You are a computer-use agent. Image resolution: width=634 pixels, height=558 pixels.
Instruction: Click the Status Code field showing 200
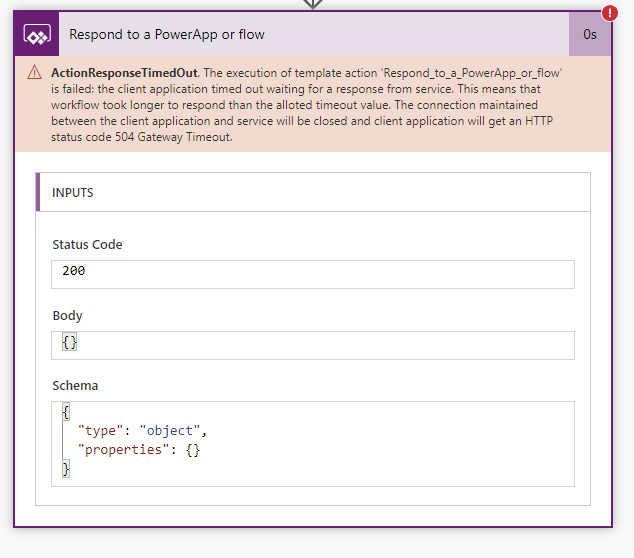(x=313, y=275)
